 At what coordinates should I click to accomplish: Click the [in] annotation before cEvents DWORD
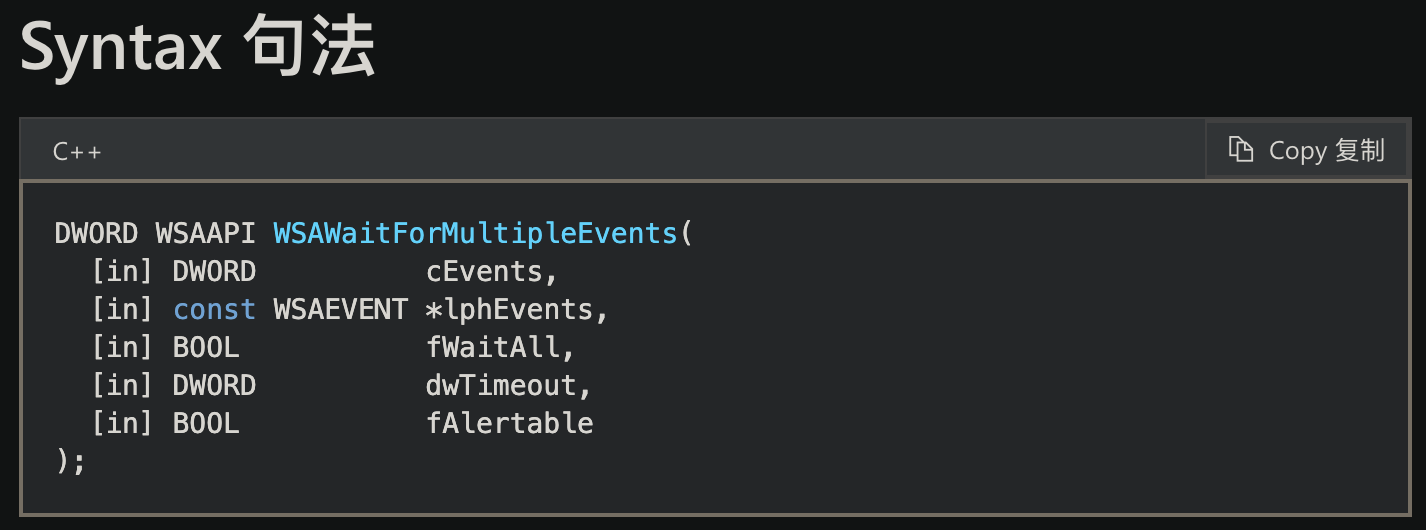click(x=121, y=272)
